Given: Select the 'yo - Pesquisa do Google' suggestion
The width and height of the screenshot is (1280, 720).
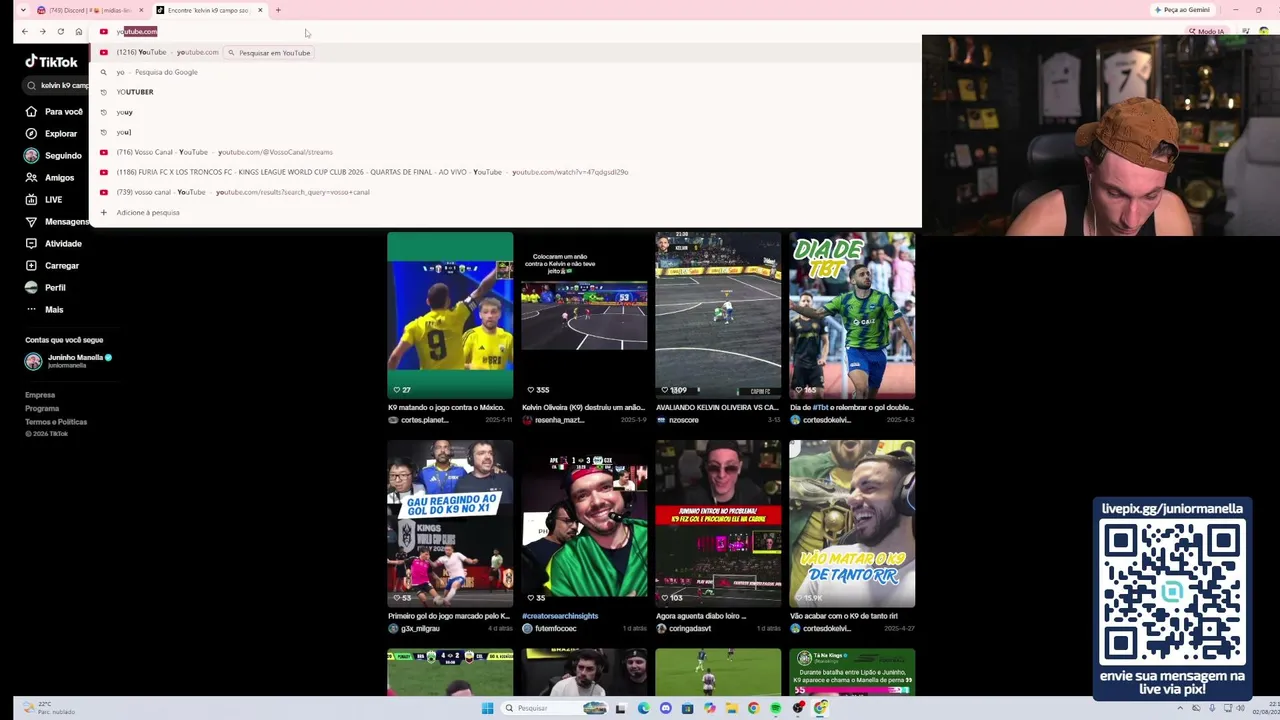Looking at the screenshot, I should (x=505, y=72).
